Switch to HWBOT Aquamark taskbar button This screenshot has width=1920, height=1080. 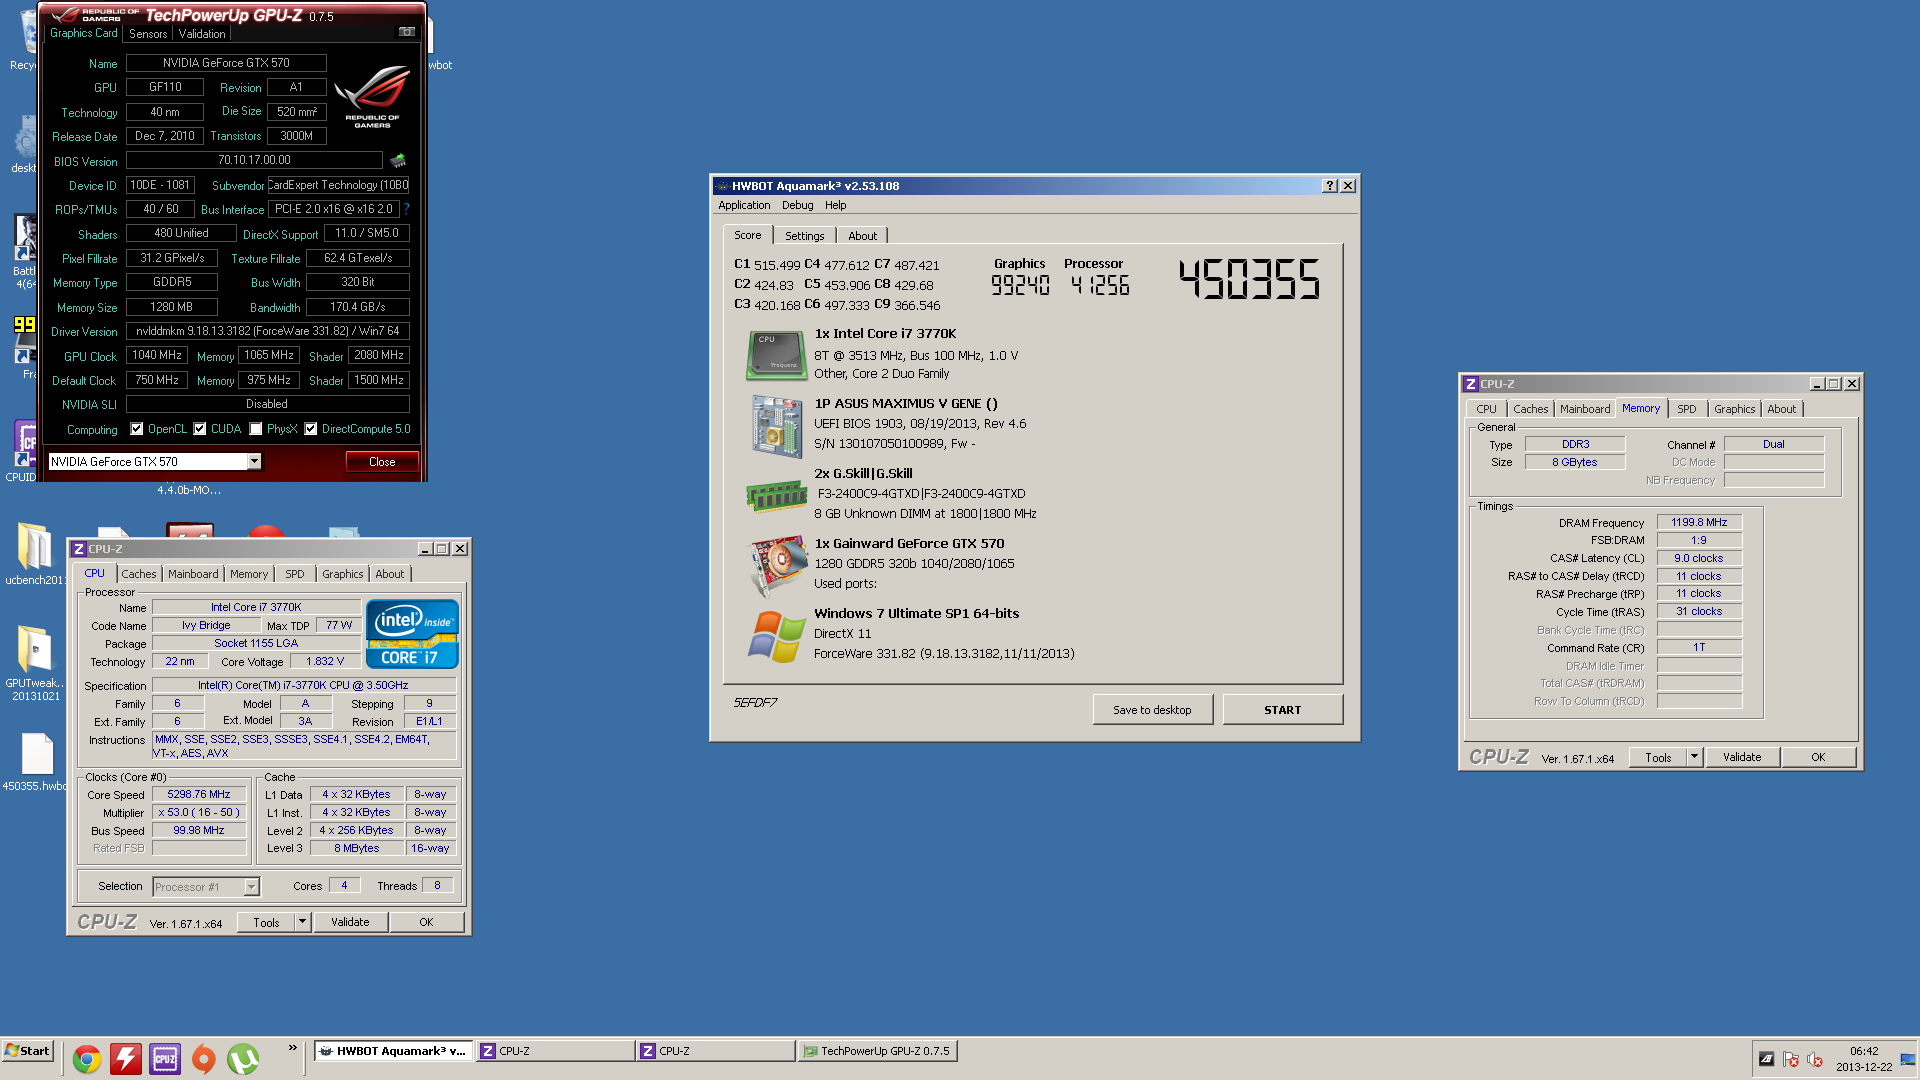(393, 1051)
